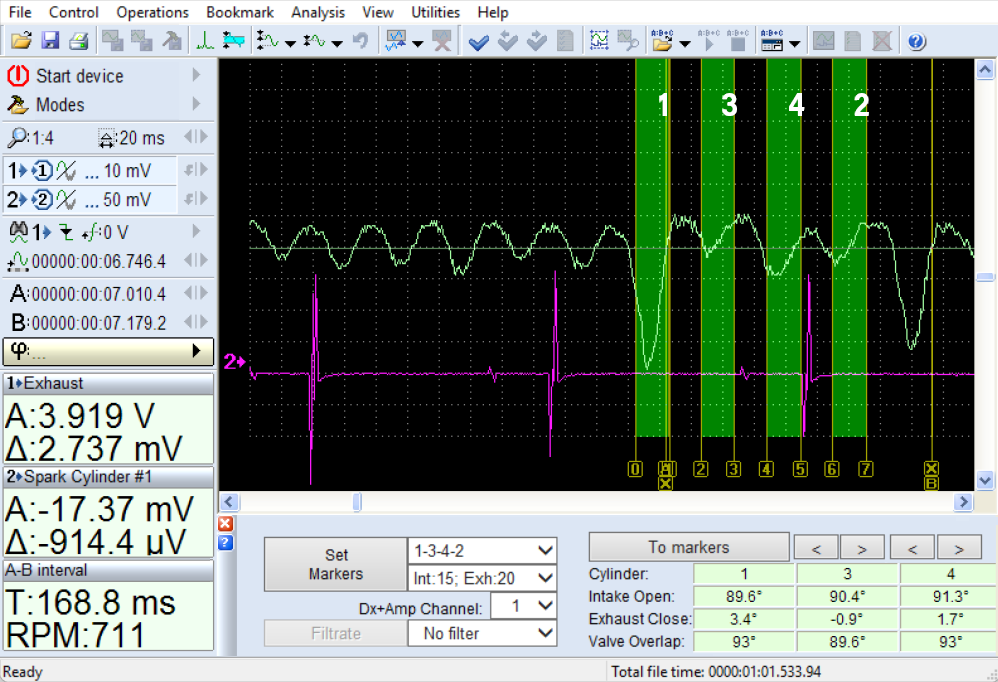Click the blue help question mark icon
998x682 pixels.
(x=916, y=42)
